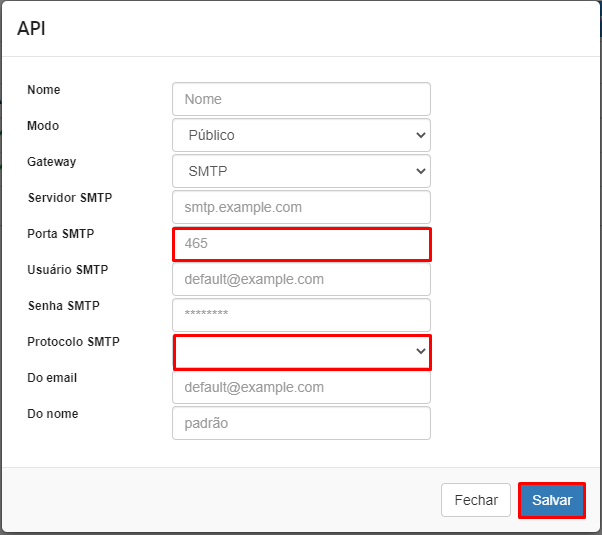
Task: Focus the Servidor SMTP input field
Action: 301,207
